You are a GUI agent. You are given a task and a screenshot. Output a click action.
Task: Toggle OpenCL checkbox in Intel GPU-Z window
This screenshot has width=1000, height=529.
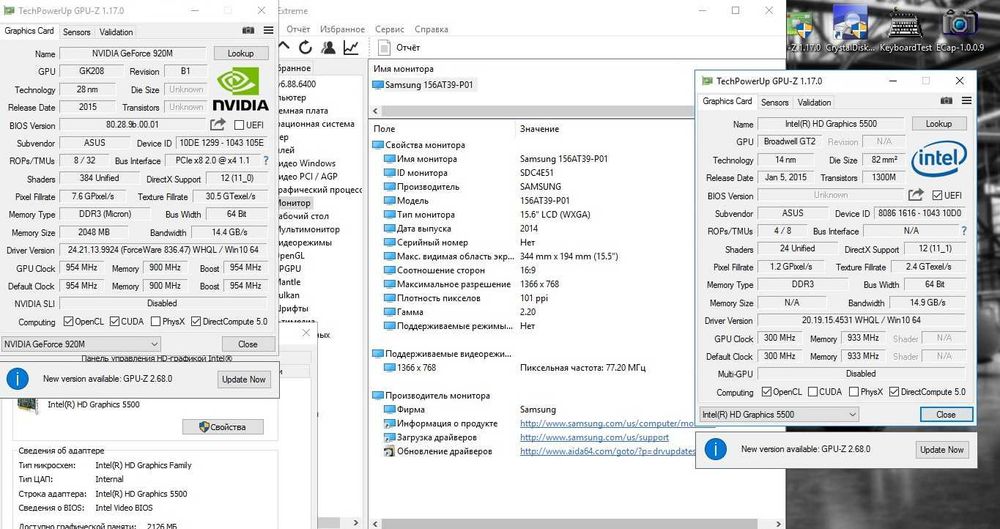point(767,392)
